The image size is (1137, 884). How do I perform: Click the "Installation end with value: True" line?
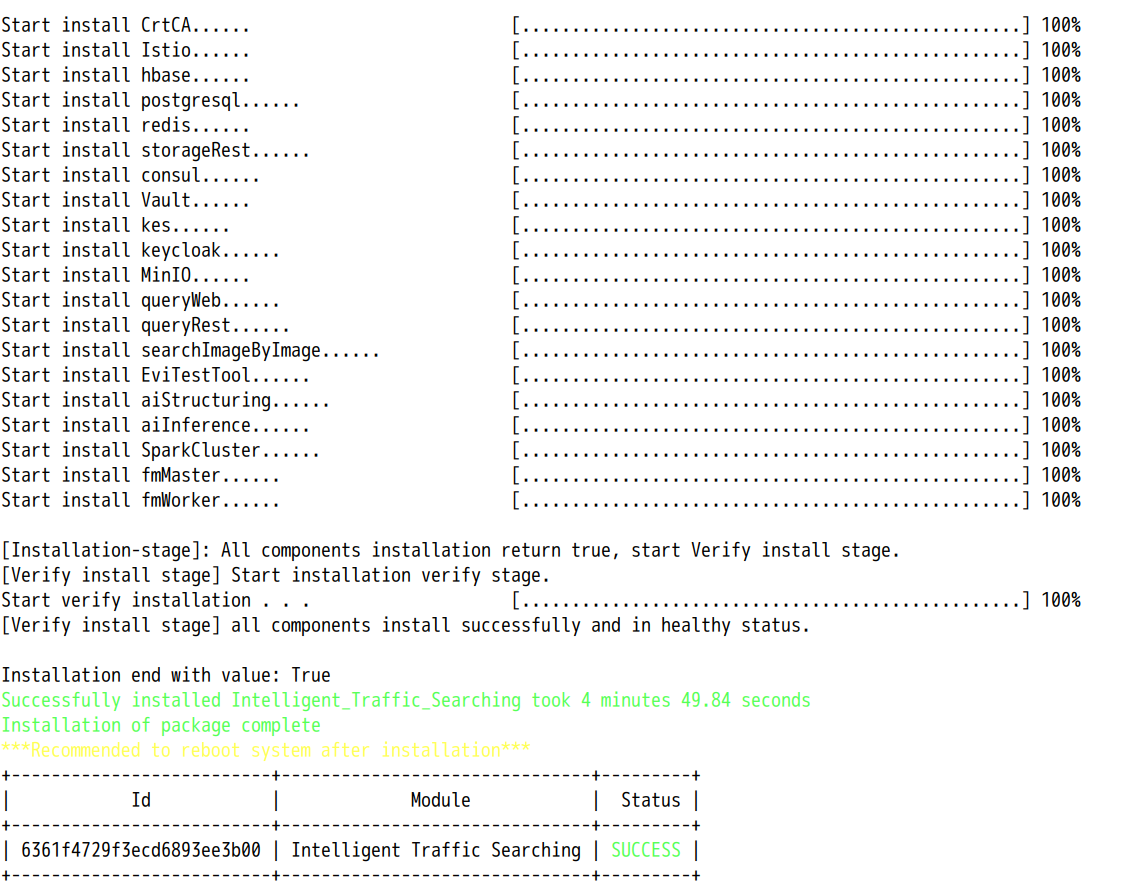click(165, 675)
